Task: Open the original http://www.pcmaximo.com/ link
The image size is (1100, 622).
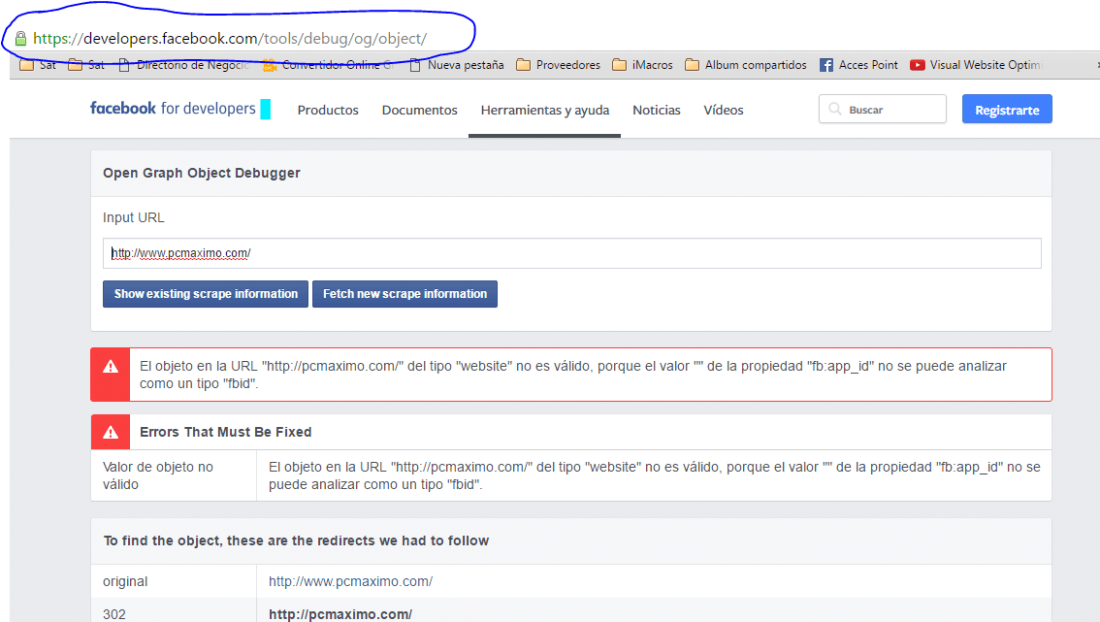Action: coord(351,581)
